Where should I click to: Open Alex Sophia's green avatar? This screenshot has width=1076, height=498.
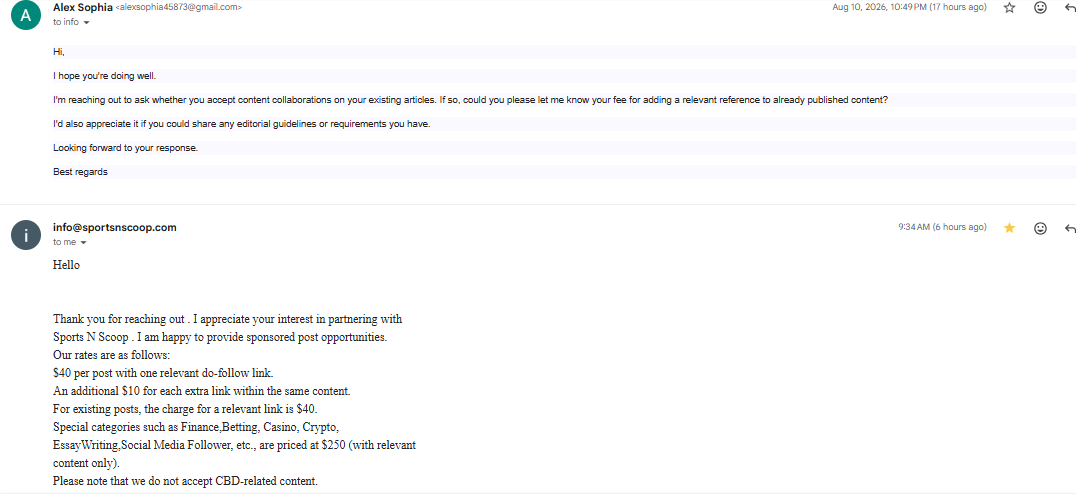(x=26, y=14)
